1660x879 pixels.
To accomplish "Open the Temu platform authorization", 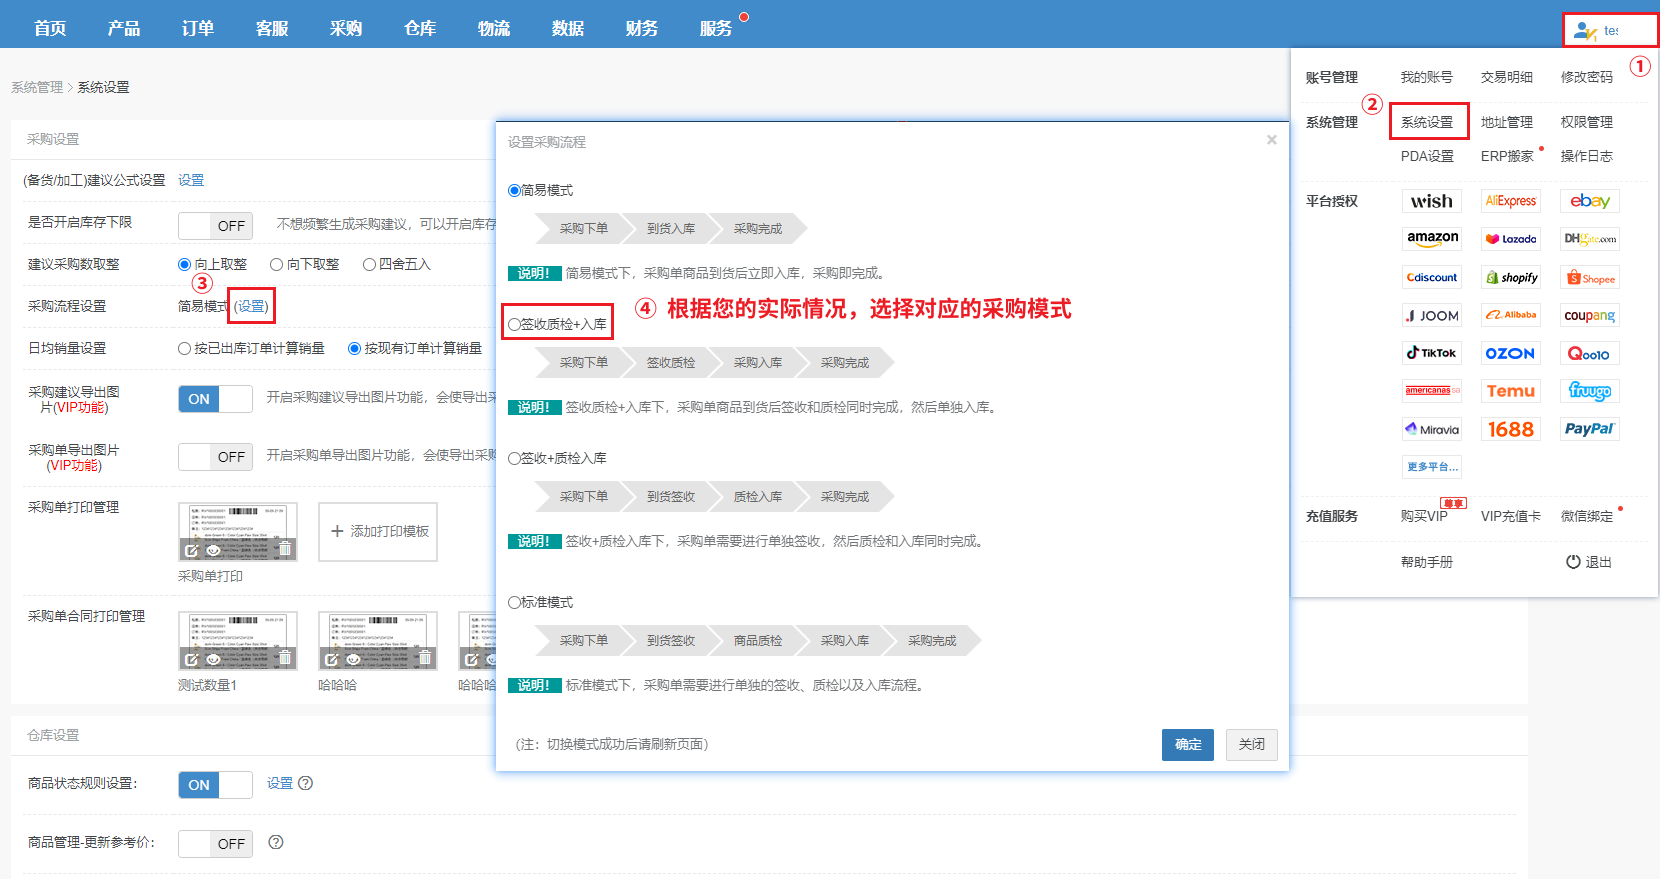I will 1510,391.
